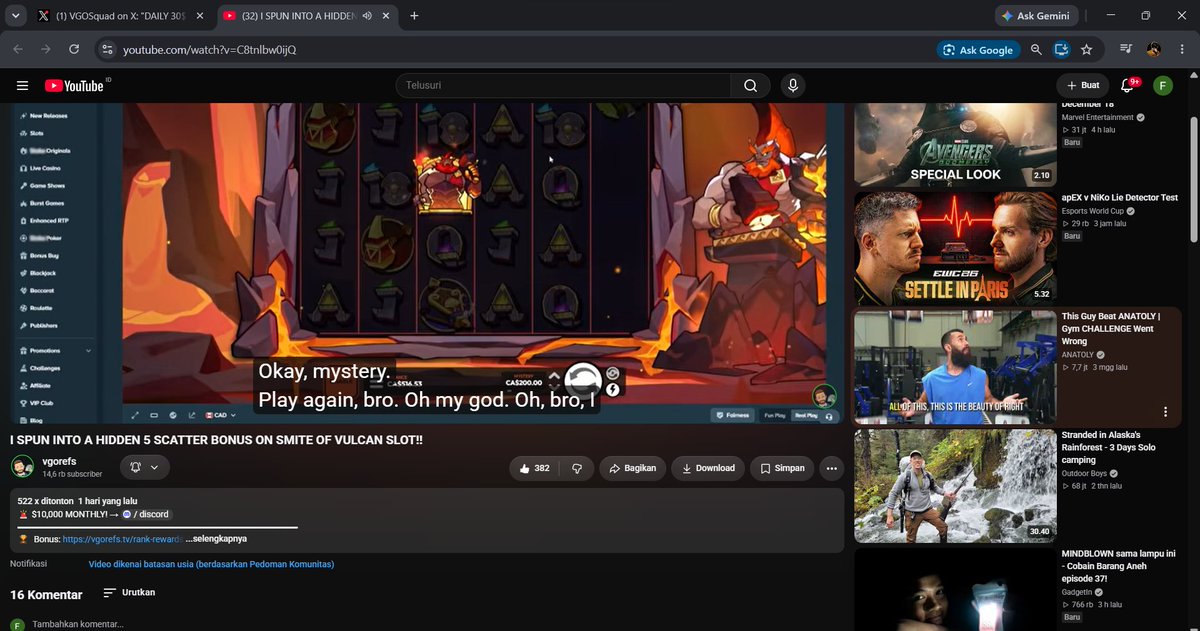Click the Download button
1200x631 pixels.
709,468
